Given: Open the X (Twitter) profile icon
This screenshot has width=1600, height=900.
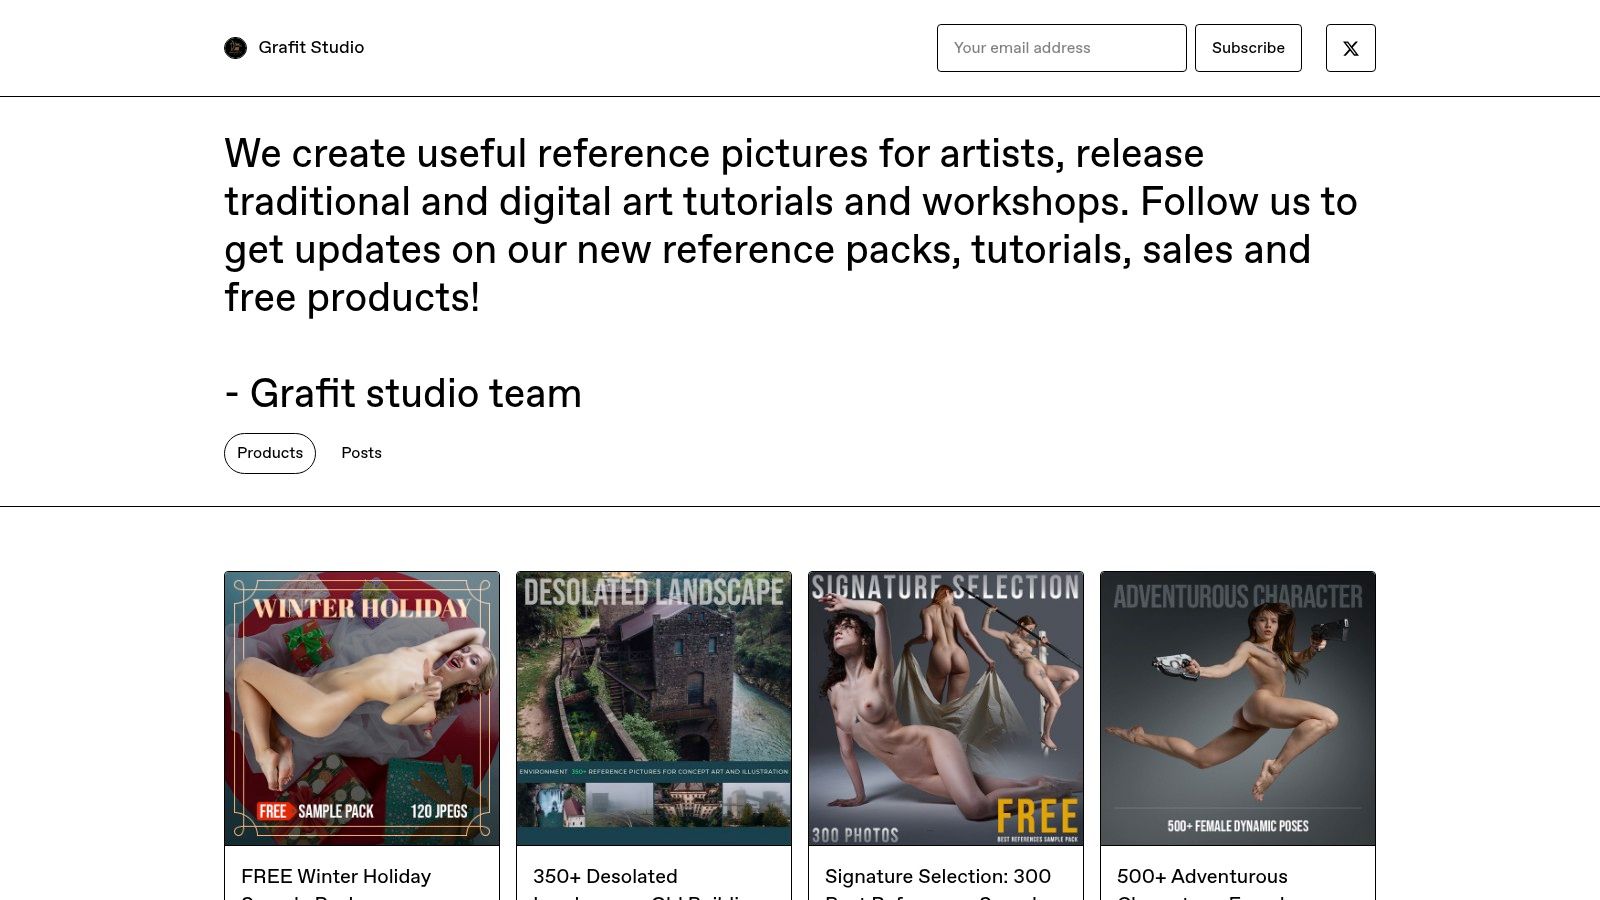Looking at the screenshot, I should pyautogui.click(x=1350, y=48).
